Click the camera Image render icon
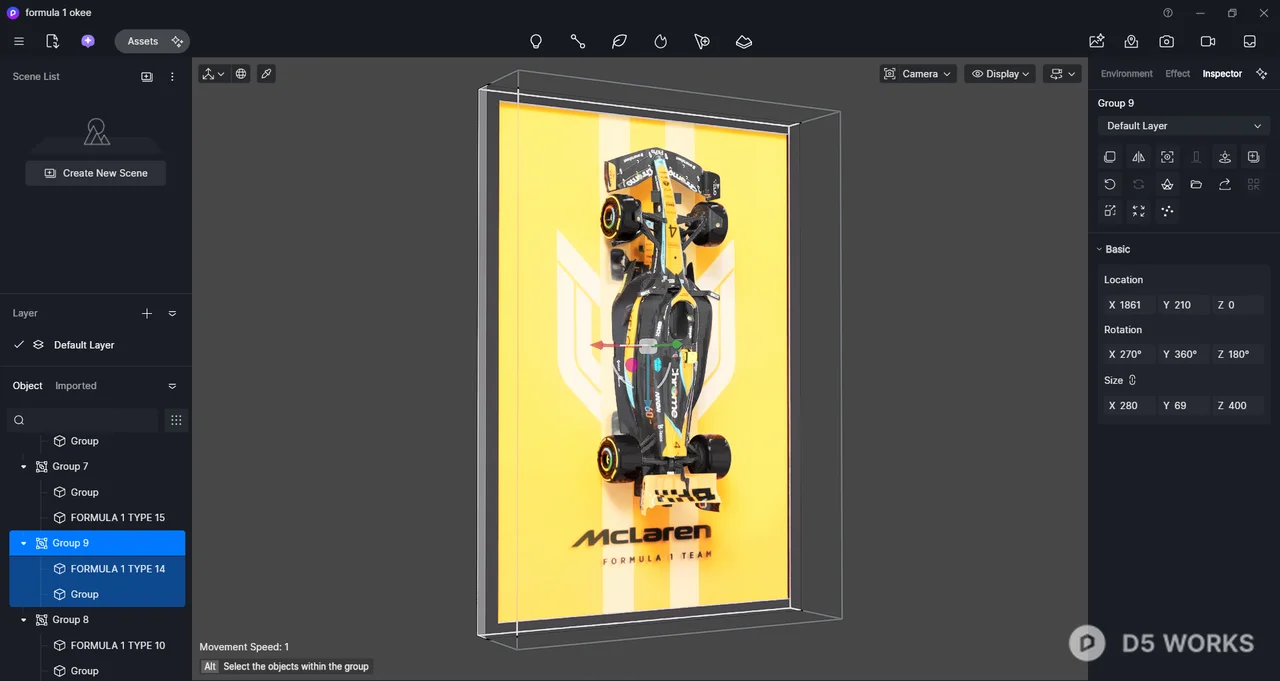The height and width of the screenshot is (681, 1280). click(1167, 41)
